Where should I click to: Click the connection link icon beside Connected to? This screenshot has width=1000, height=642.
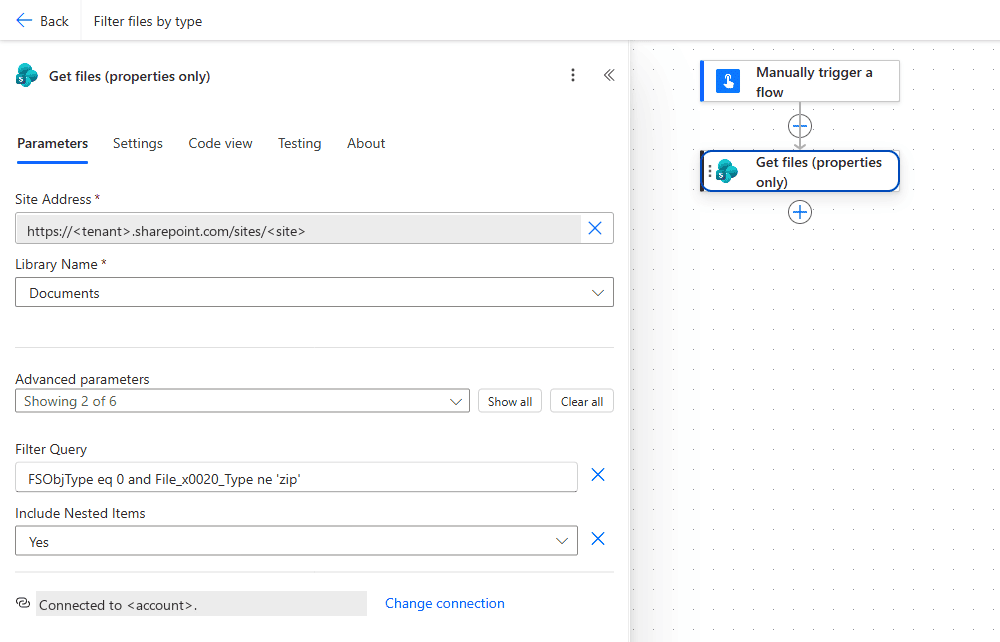click(23, 602)
